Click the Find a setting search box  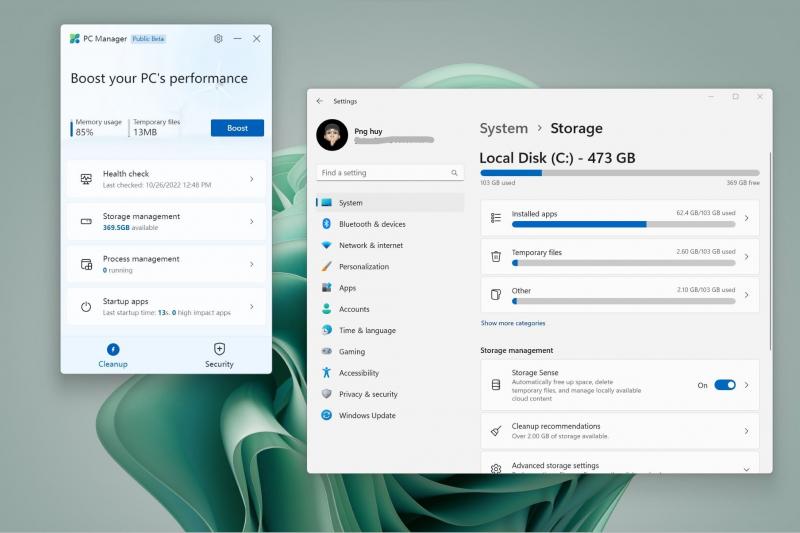tap(390, 173)
